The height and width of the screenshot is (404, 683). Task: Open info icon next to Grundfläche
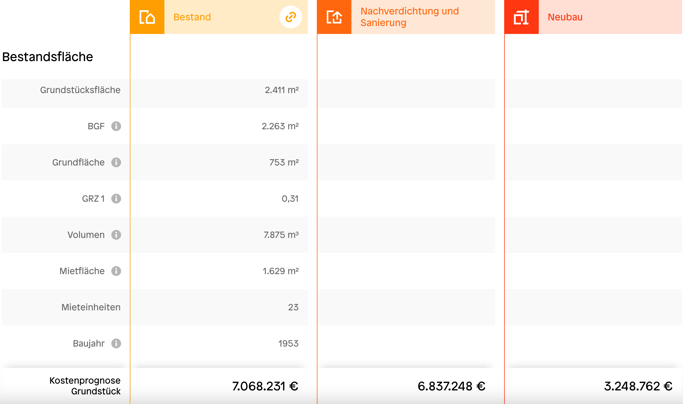(x=116, y=162)
